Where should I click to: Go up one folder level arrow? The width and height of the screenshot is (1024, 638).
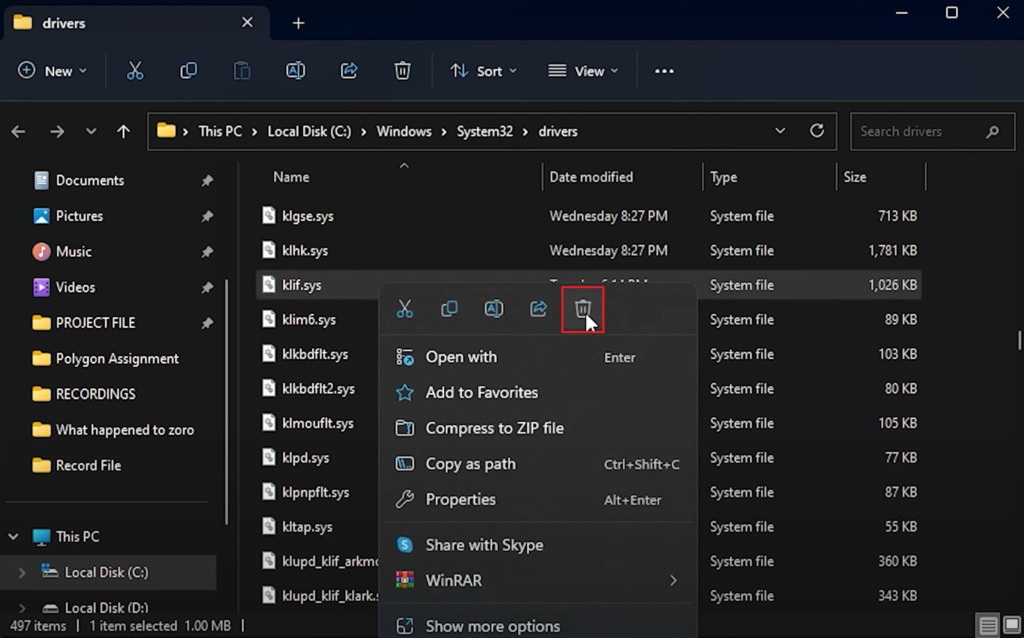(x=123, y=131)
